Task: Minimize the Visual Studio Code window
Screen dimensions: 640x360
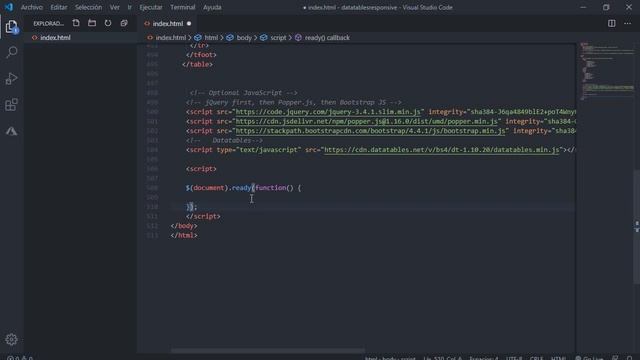Action: [x=583, y=7]
